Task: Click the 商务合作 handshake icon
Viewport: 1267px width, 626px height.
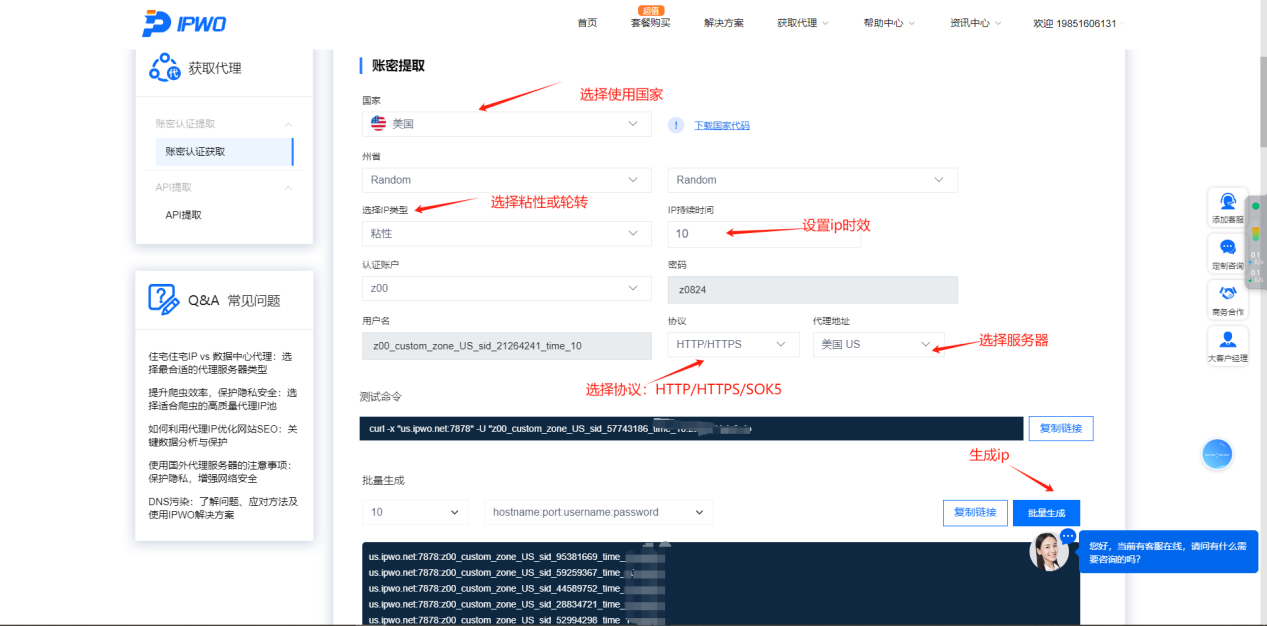Action: (1228, 295)
